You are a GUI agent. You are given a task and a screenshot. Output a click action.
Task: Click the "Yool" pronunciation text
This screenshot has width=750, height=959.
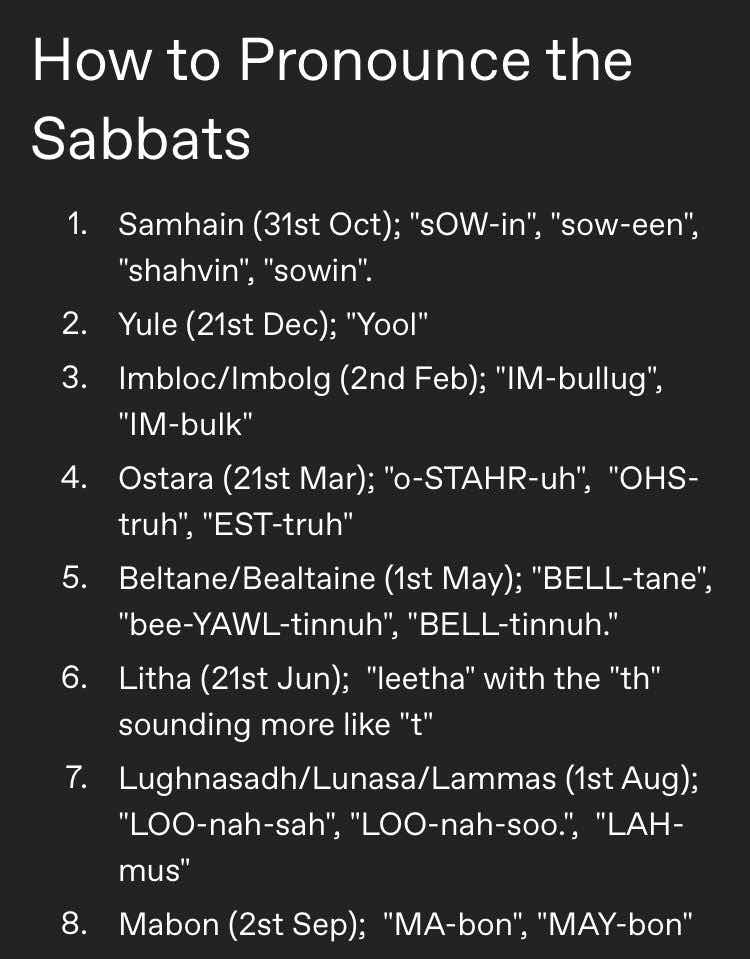click(387, 324)
